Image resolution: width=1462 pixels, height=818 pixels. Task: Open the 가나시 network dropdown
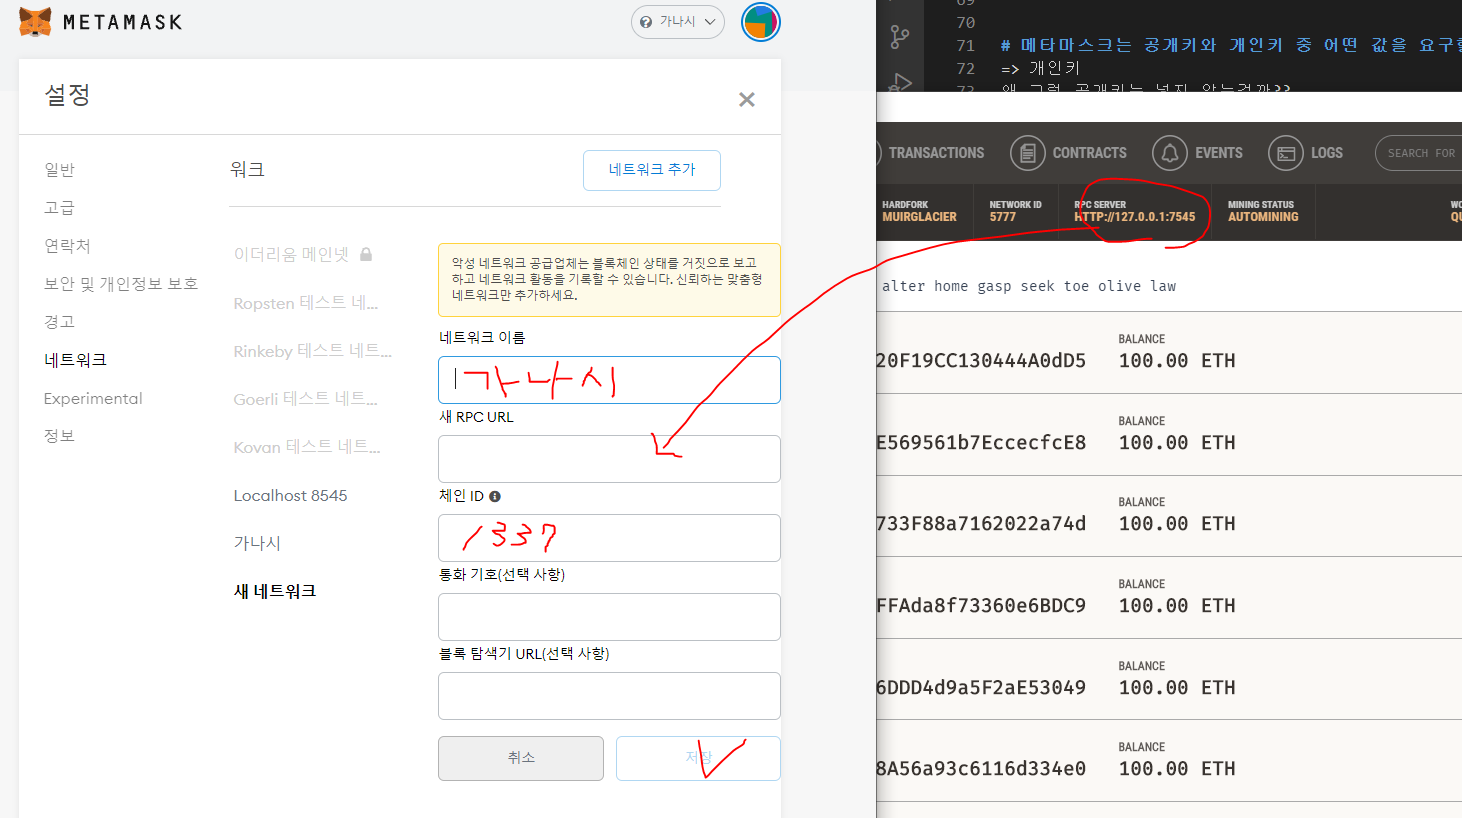click(x=677, y=21)
